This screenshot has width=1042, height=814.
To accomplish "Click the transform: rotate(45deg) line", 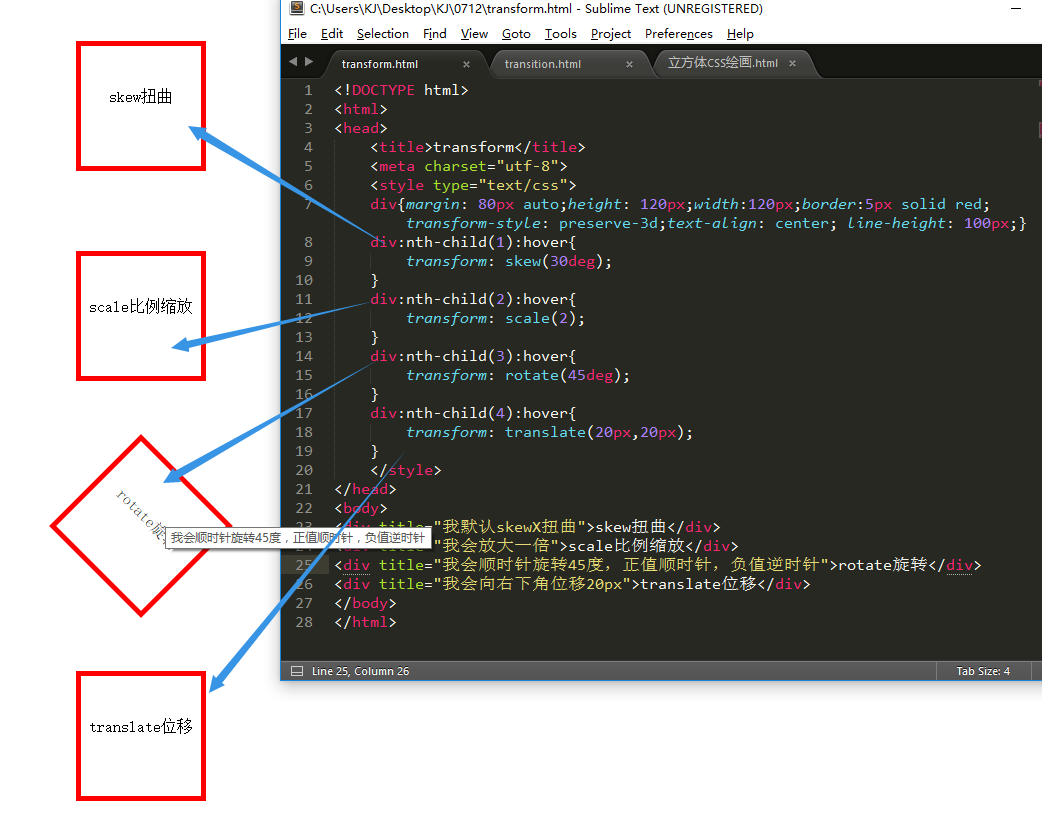I will coord(518,375).
